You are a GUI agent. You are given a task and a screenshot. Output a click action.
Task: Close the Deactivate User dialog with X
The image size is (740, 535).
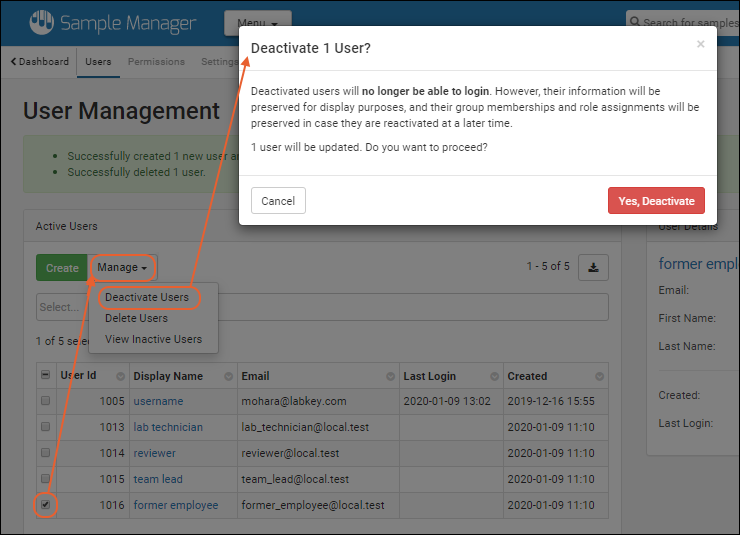700,44
